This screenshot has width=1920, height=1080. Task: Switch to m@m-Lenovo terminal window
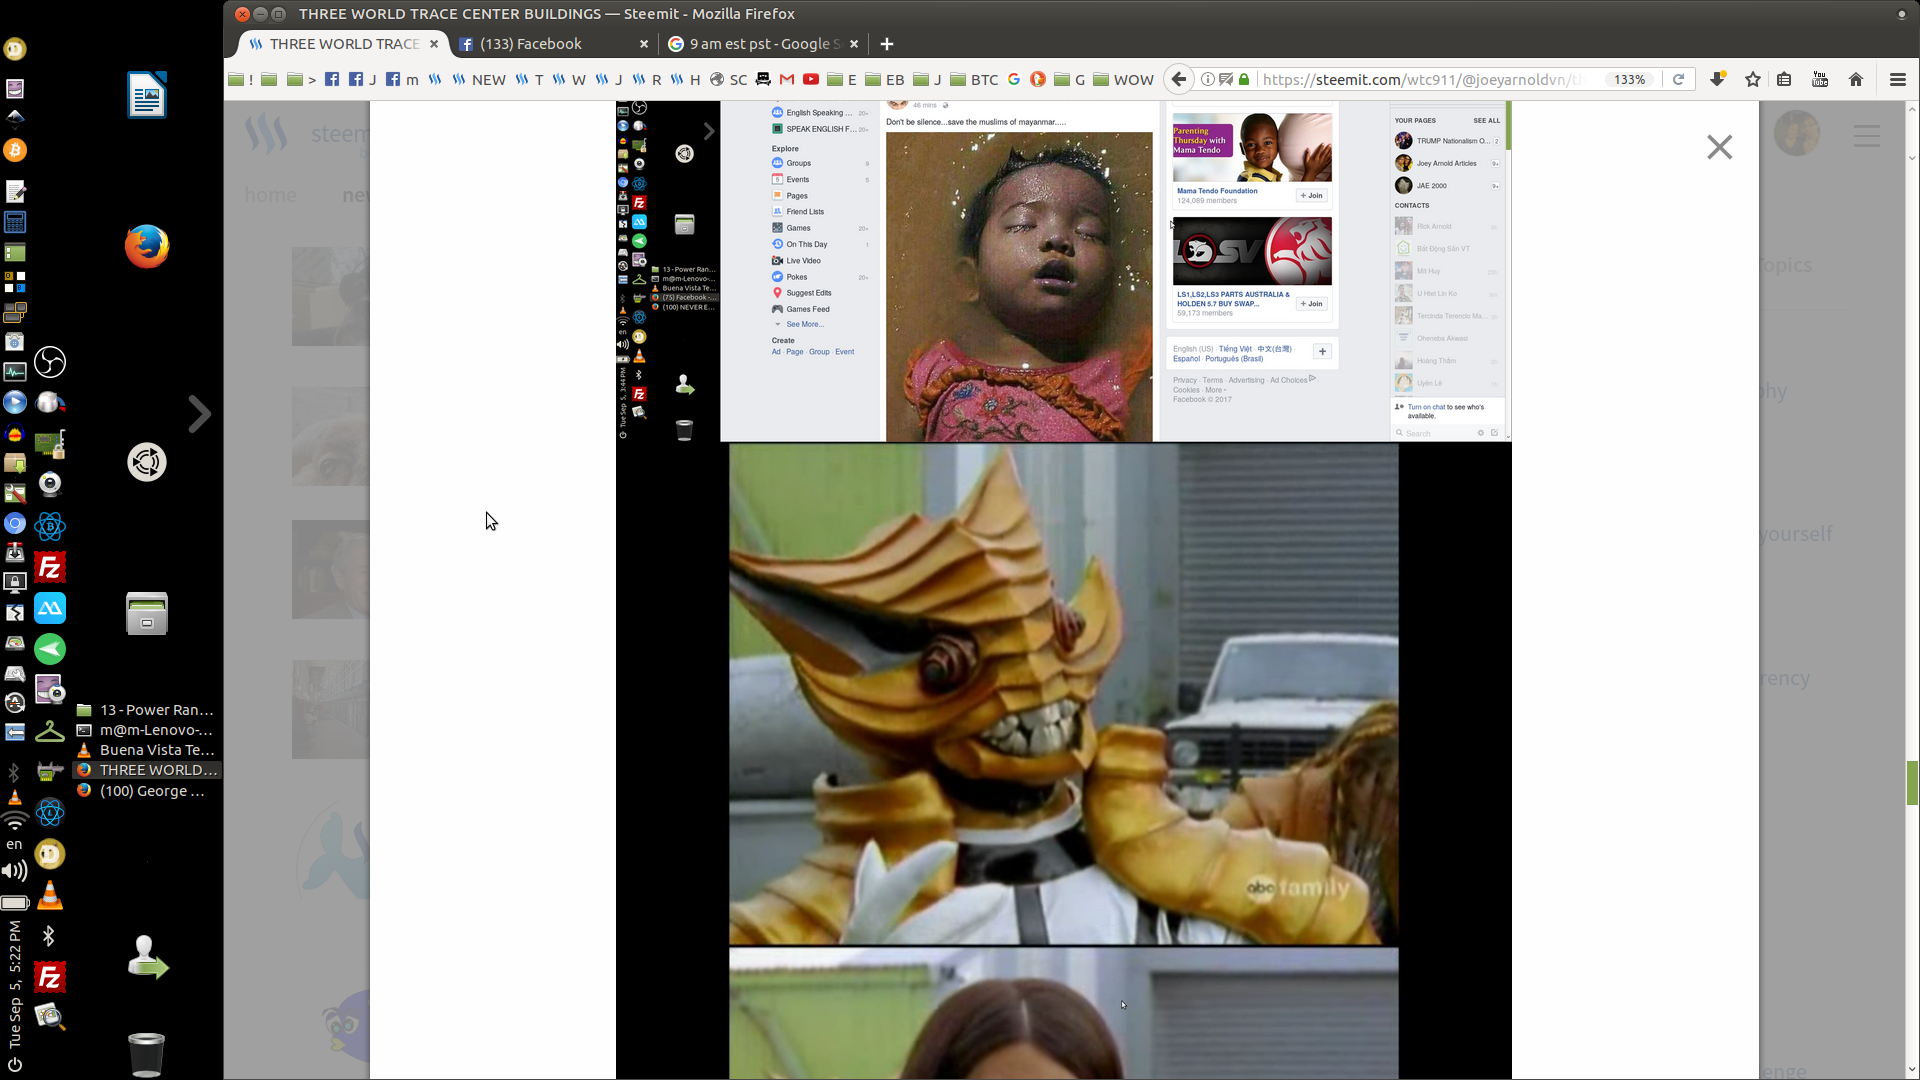(147, 730)
